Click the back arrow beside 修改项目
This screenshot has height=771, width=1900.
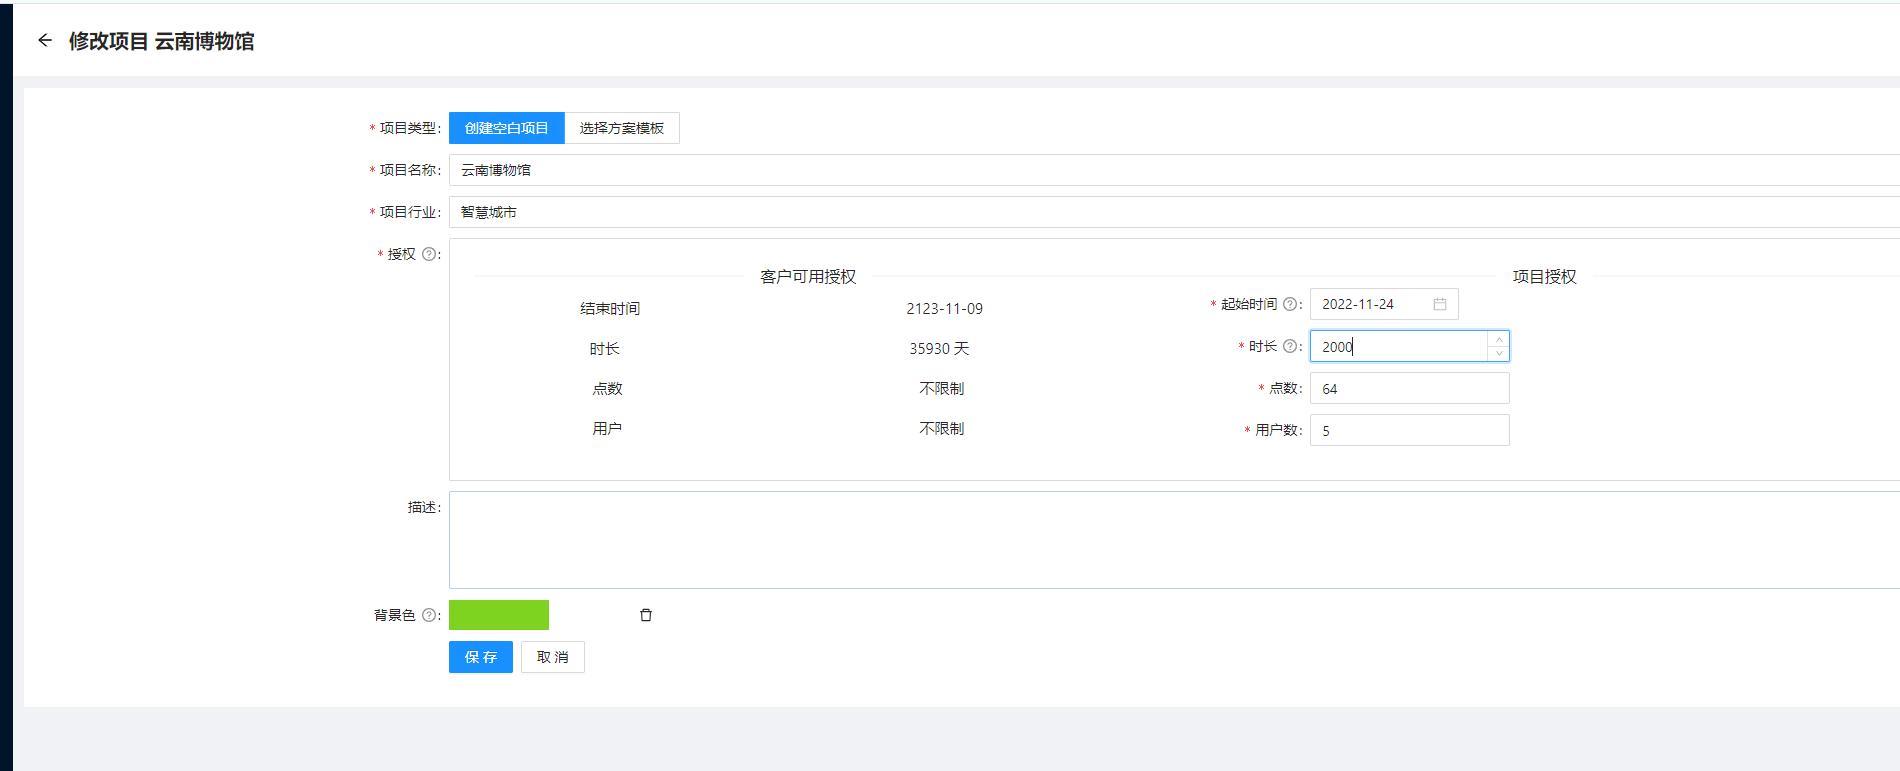pos(44,40)
